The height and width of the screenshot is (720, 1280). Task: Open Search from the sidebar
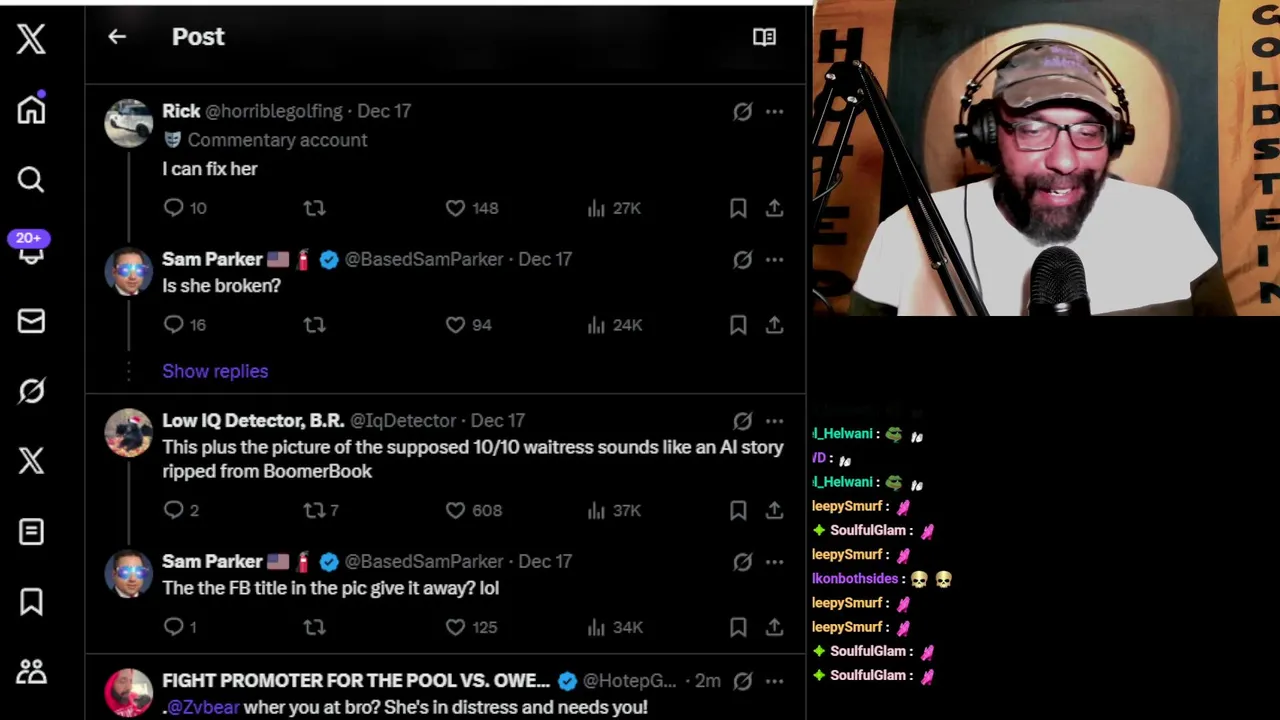(x=31, y=179)
